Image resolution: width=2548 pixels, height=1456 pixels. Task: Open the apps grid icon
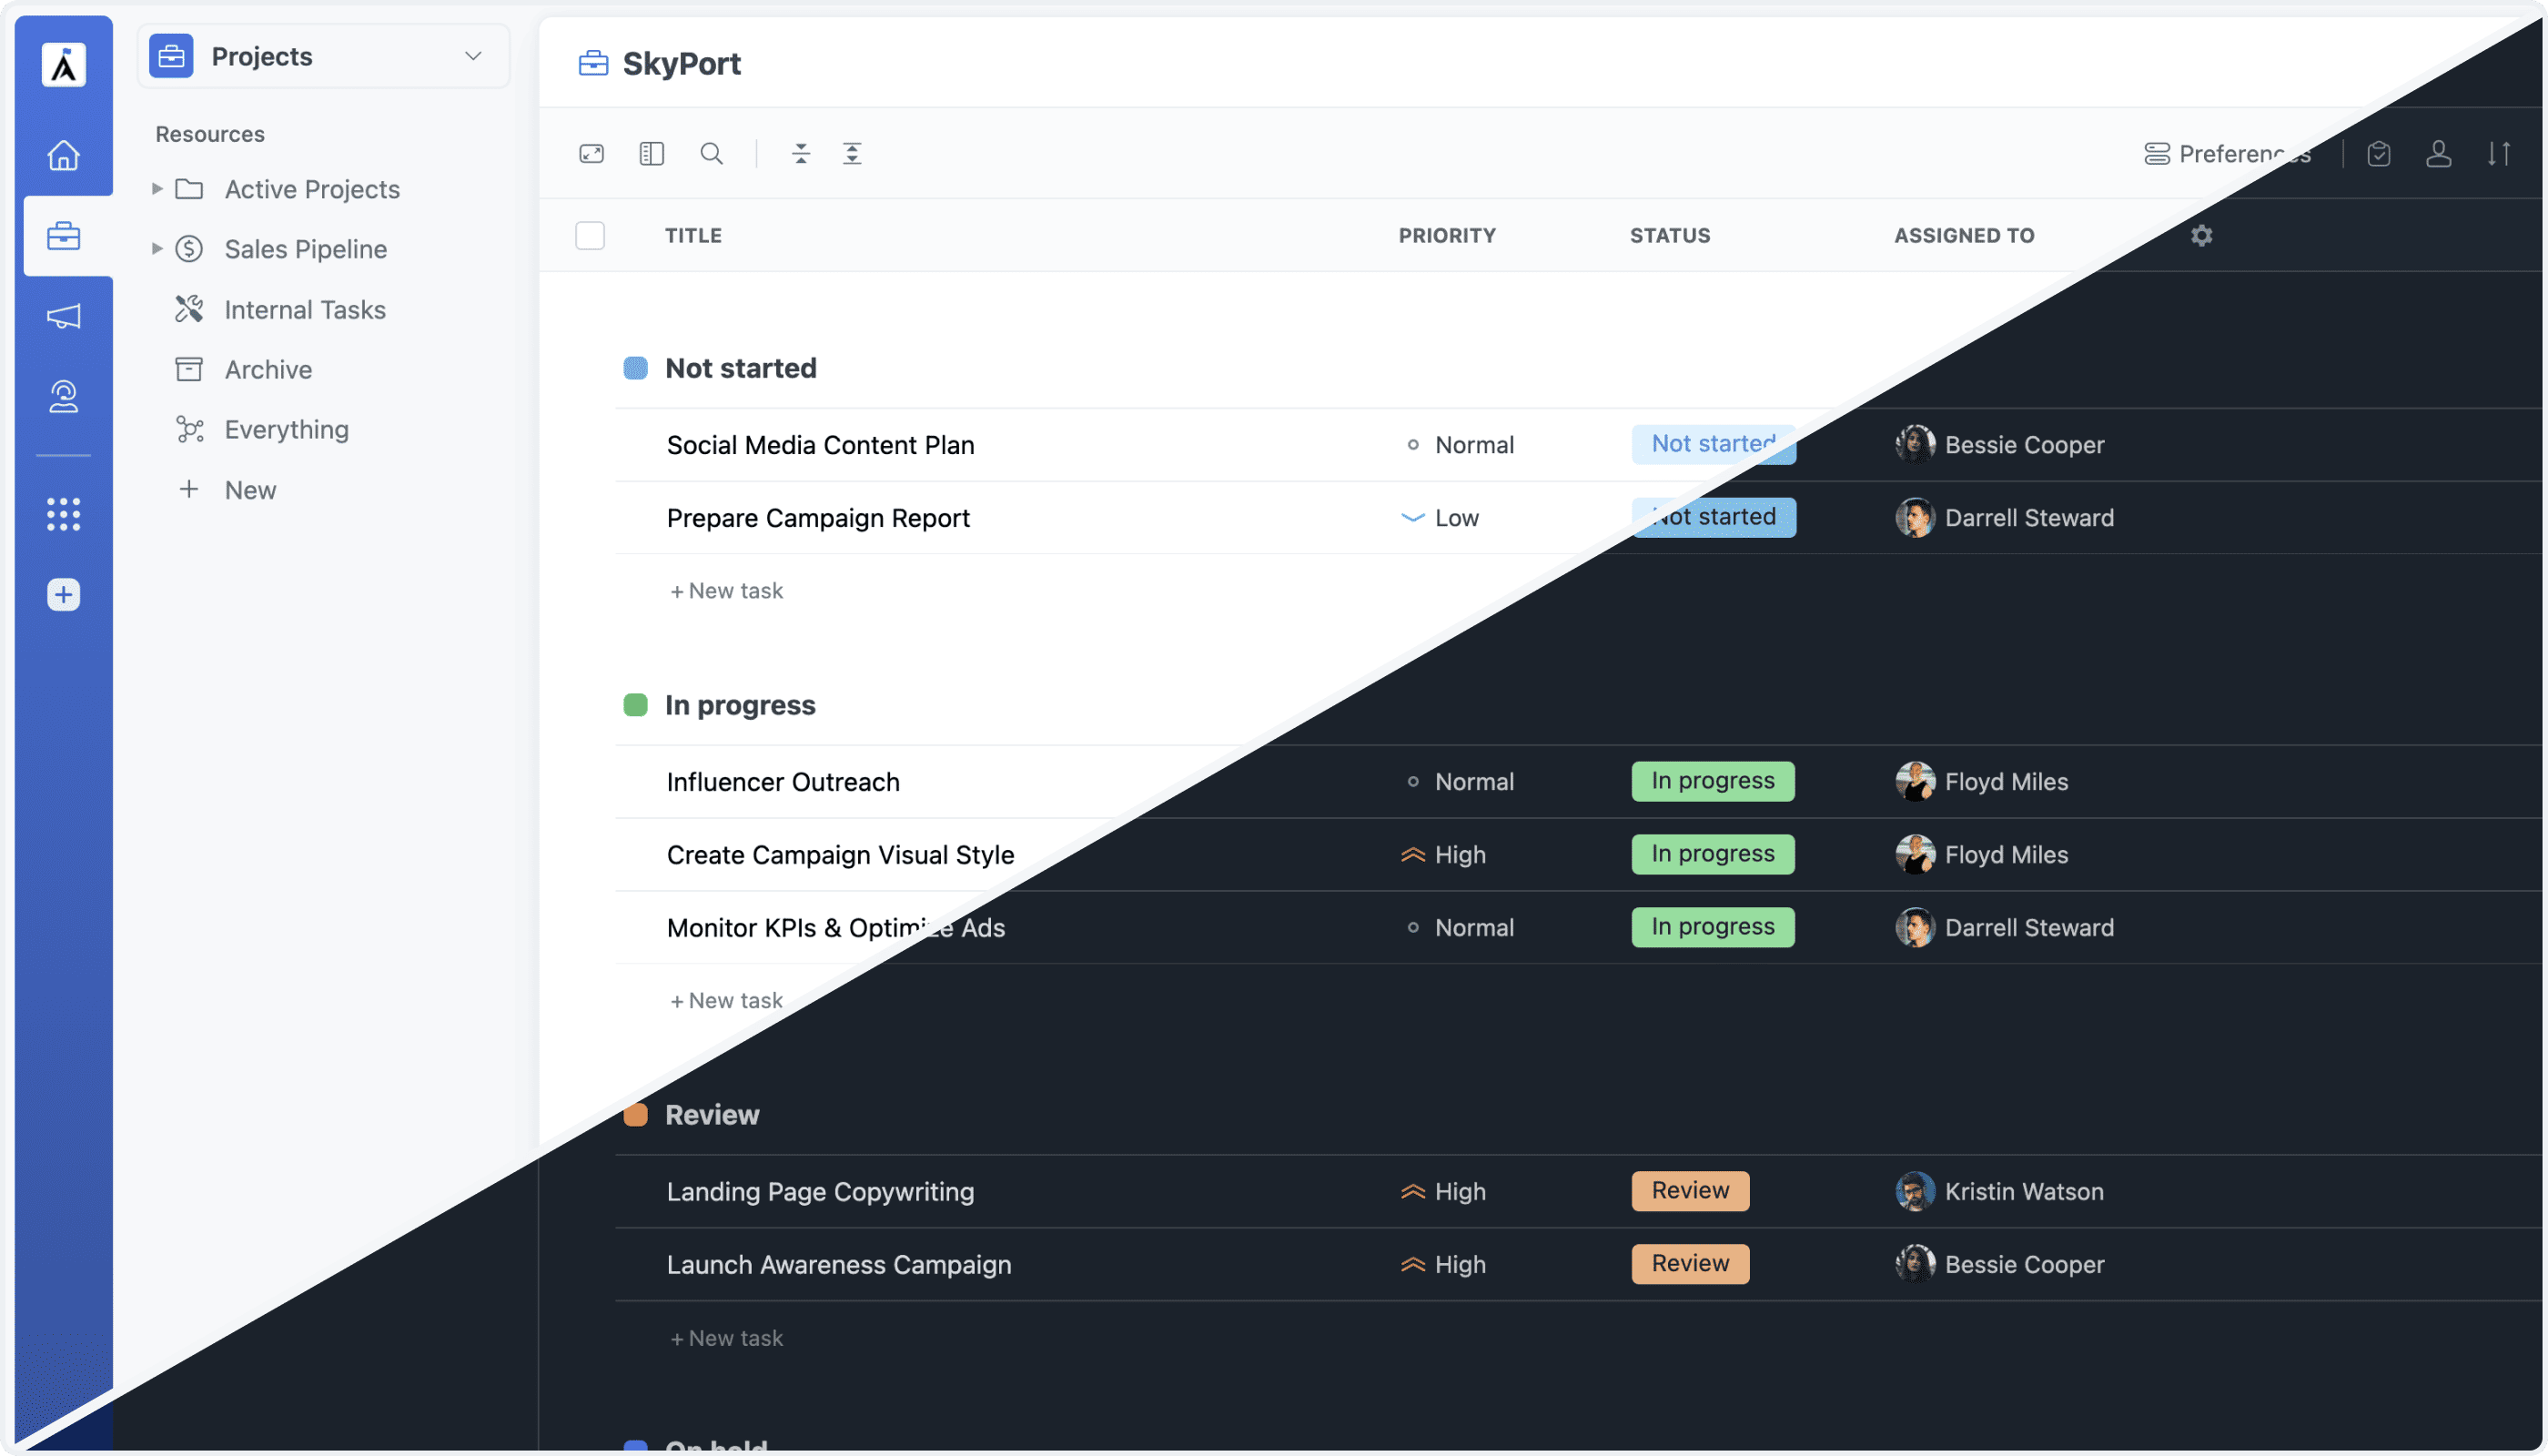(64, 514)
